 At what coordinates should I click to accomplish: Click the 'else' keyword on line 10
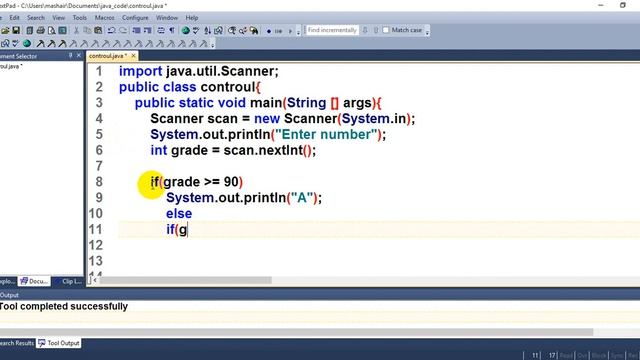point(179,213)
